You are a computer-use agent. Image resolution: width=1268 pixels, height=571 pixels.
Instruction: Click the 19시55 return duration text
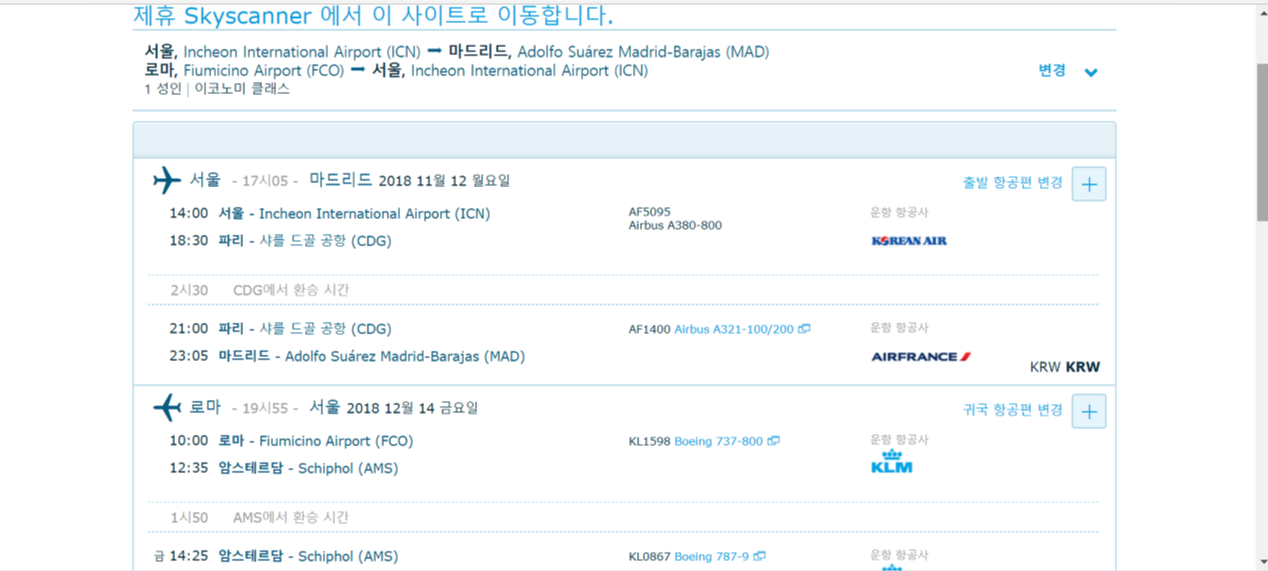pos(265,409)
